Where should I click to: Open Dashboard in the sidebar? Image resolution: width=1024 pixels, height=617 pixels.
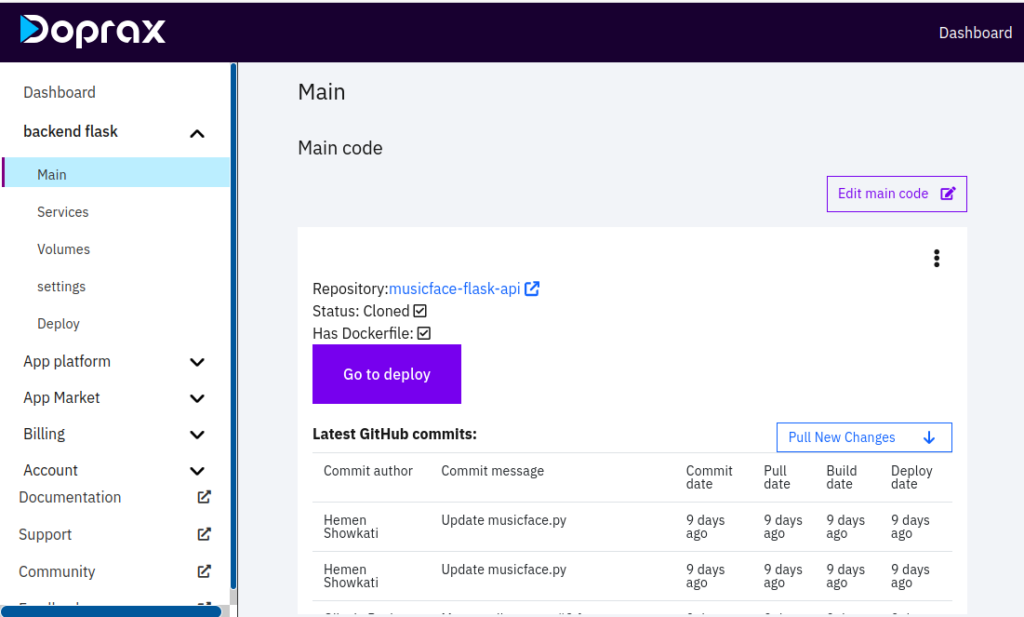click(59, 93)
